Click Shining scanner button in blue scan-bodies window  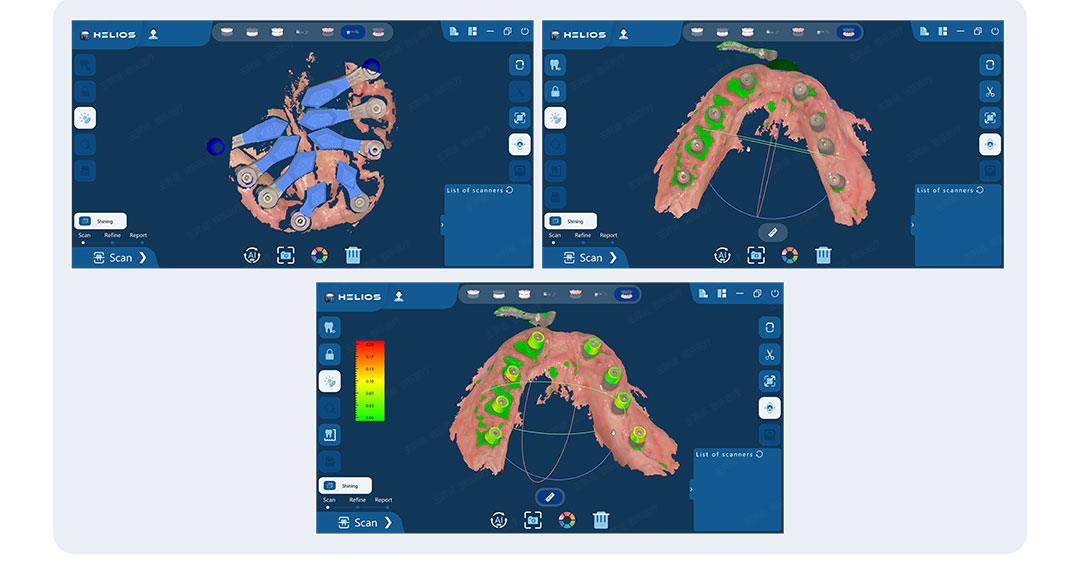[101, 221]
